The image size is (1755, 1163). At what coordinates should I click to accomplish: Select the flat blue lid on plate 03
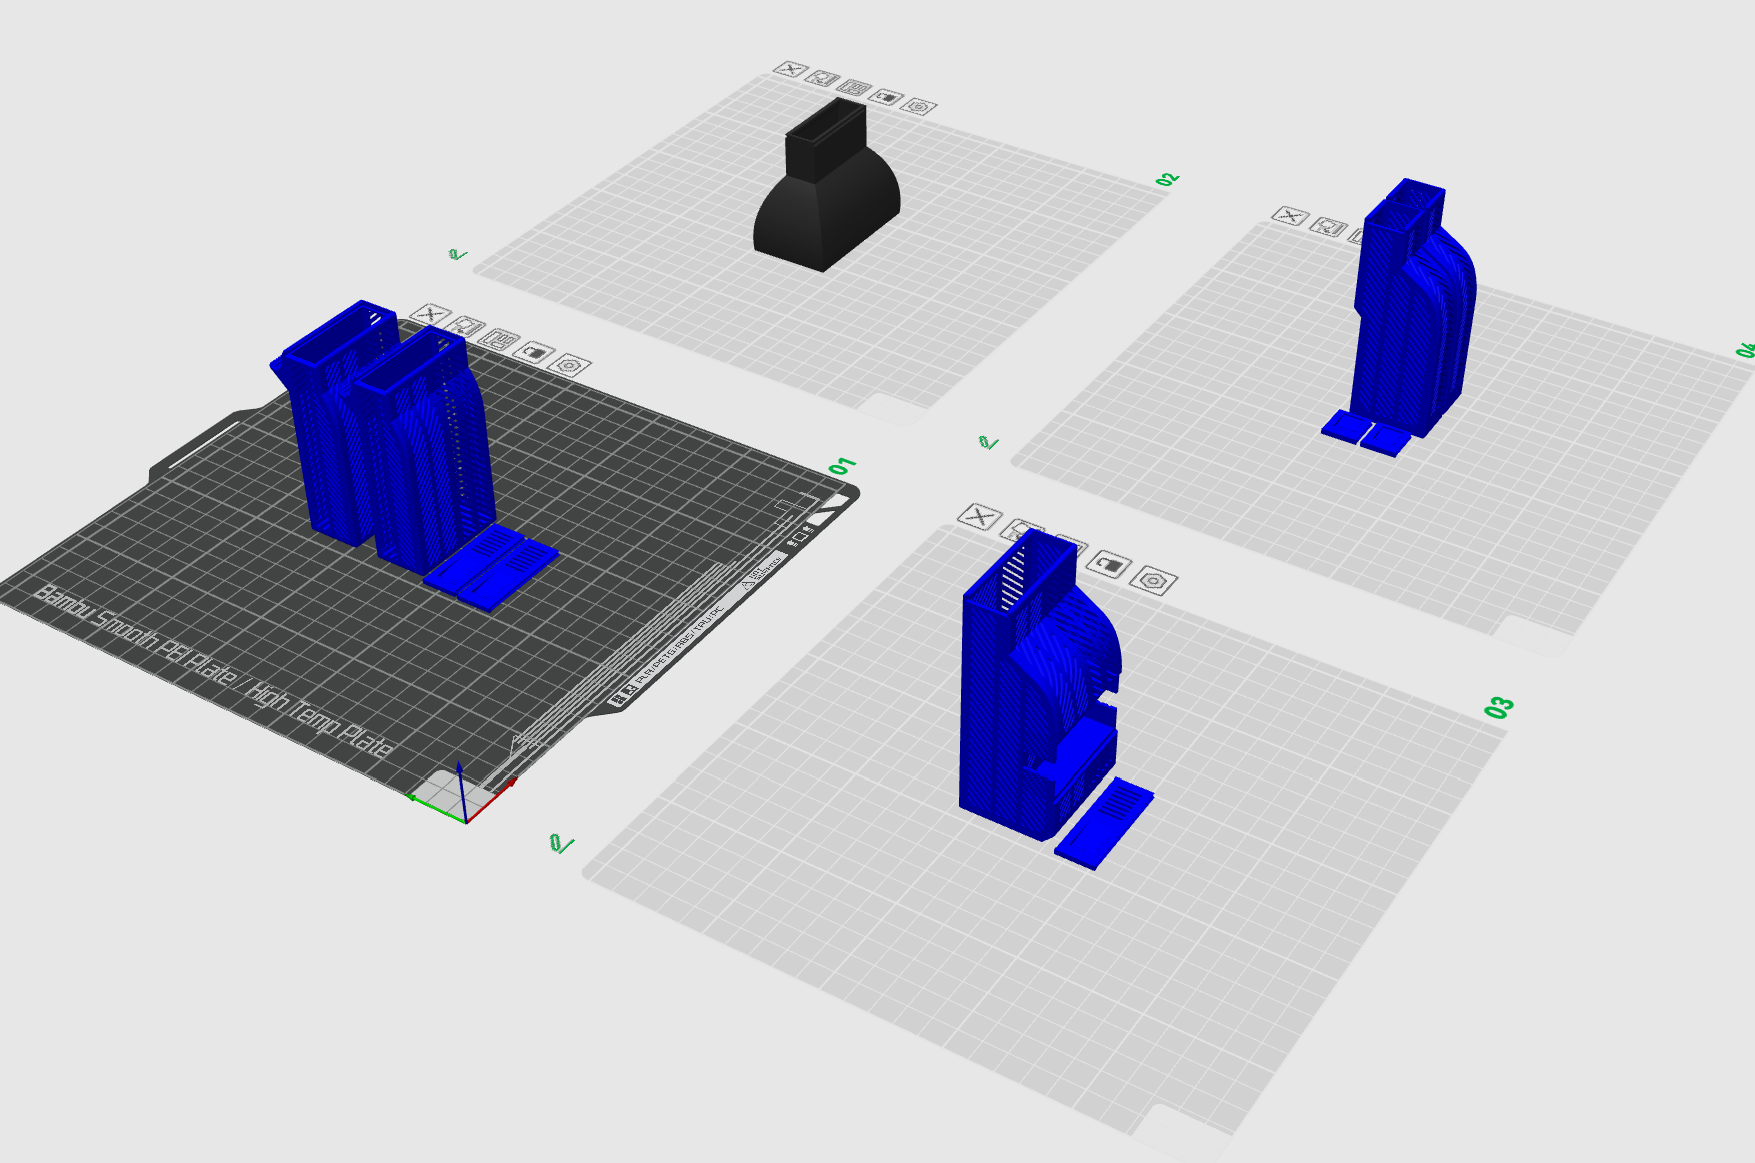(x=1105, y=823)
